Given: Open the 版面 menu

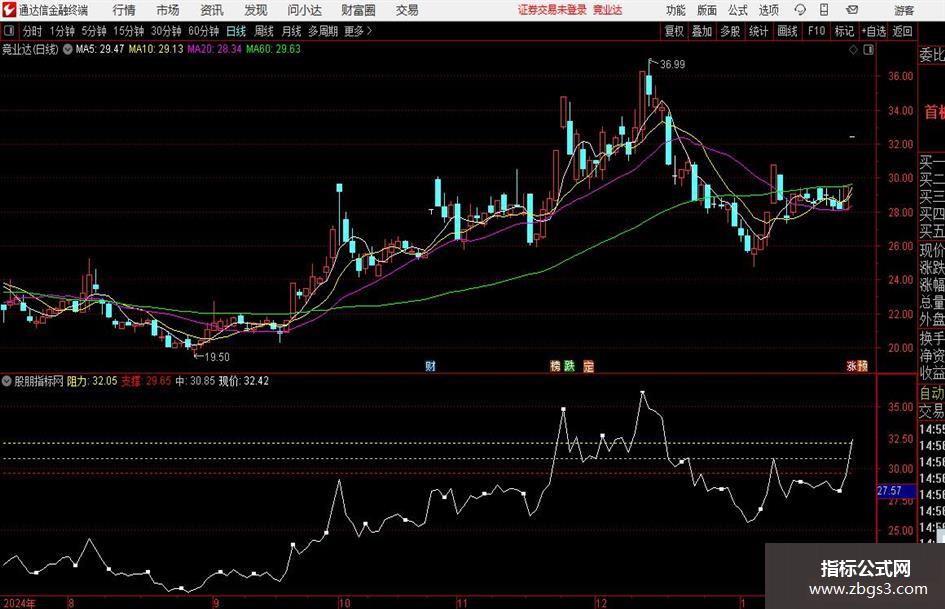Looking at the screenshot, I should pos(706,10).
